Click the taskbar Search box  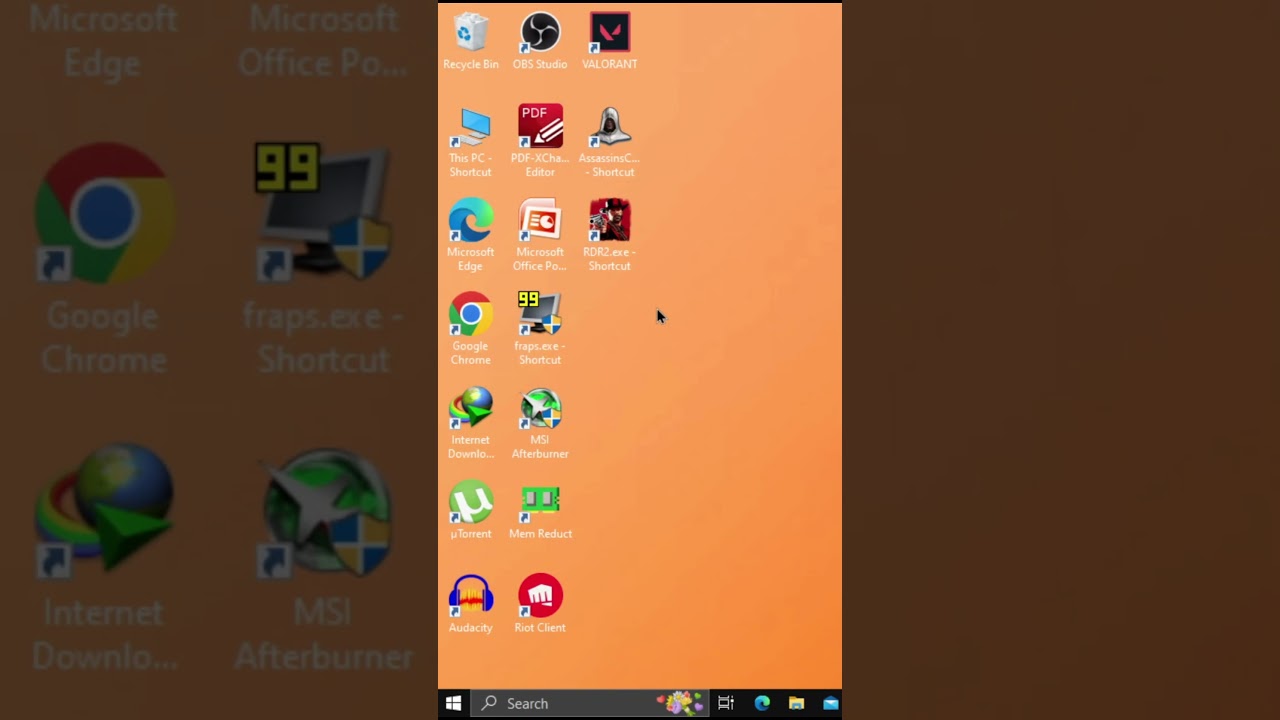click(589, 704)
